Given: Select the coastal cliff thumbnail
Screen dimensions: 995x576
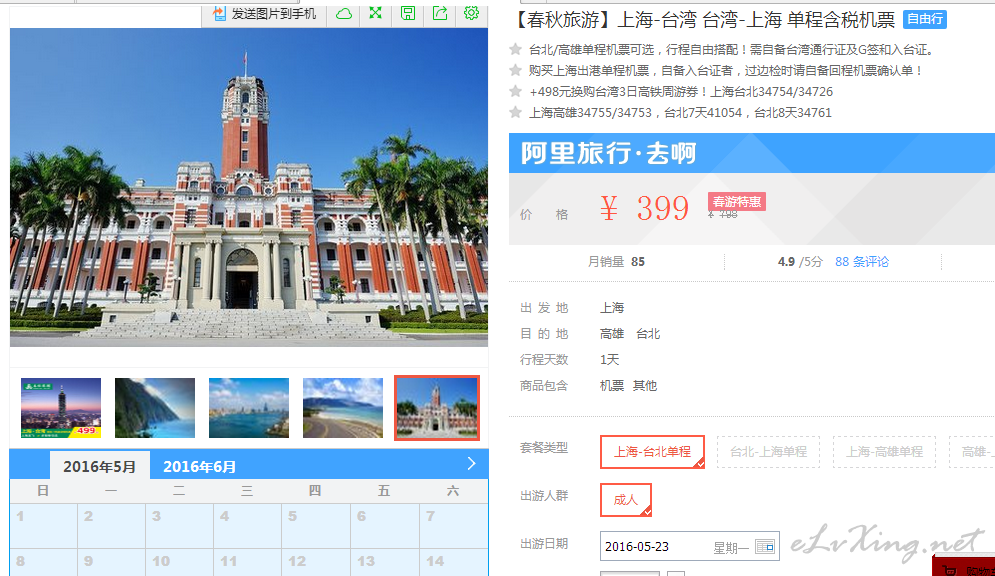Looking at the screenshot, I should [x=155, y=408].
